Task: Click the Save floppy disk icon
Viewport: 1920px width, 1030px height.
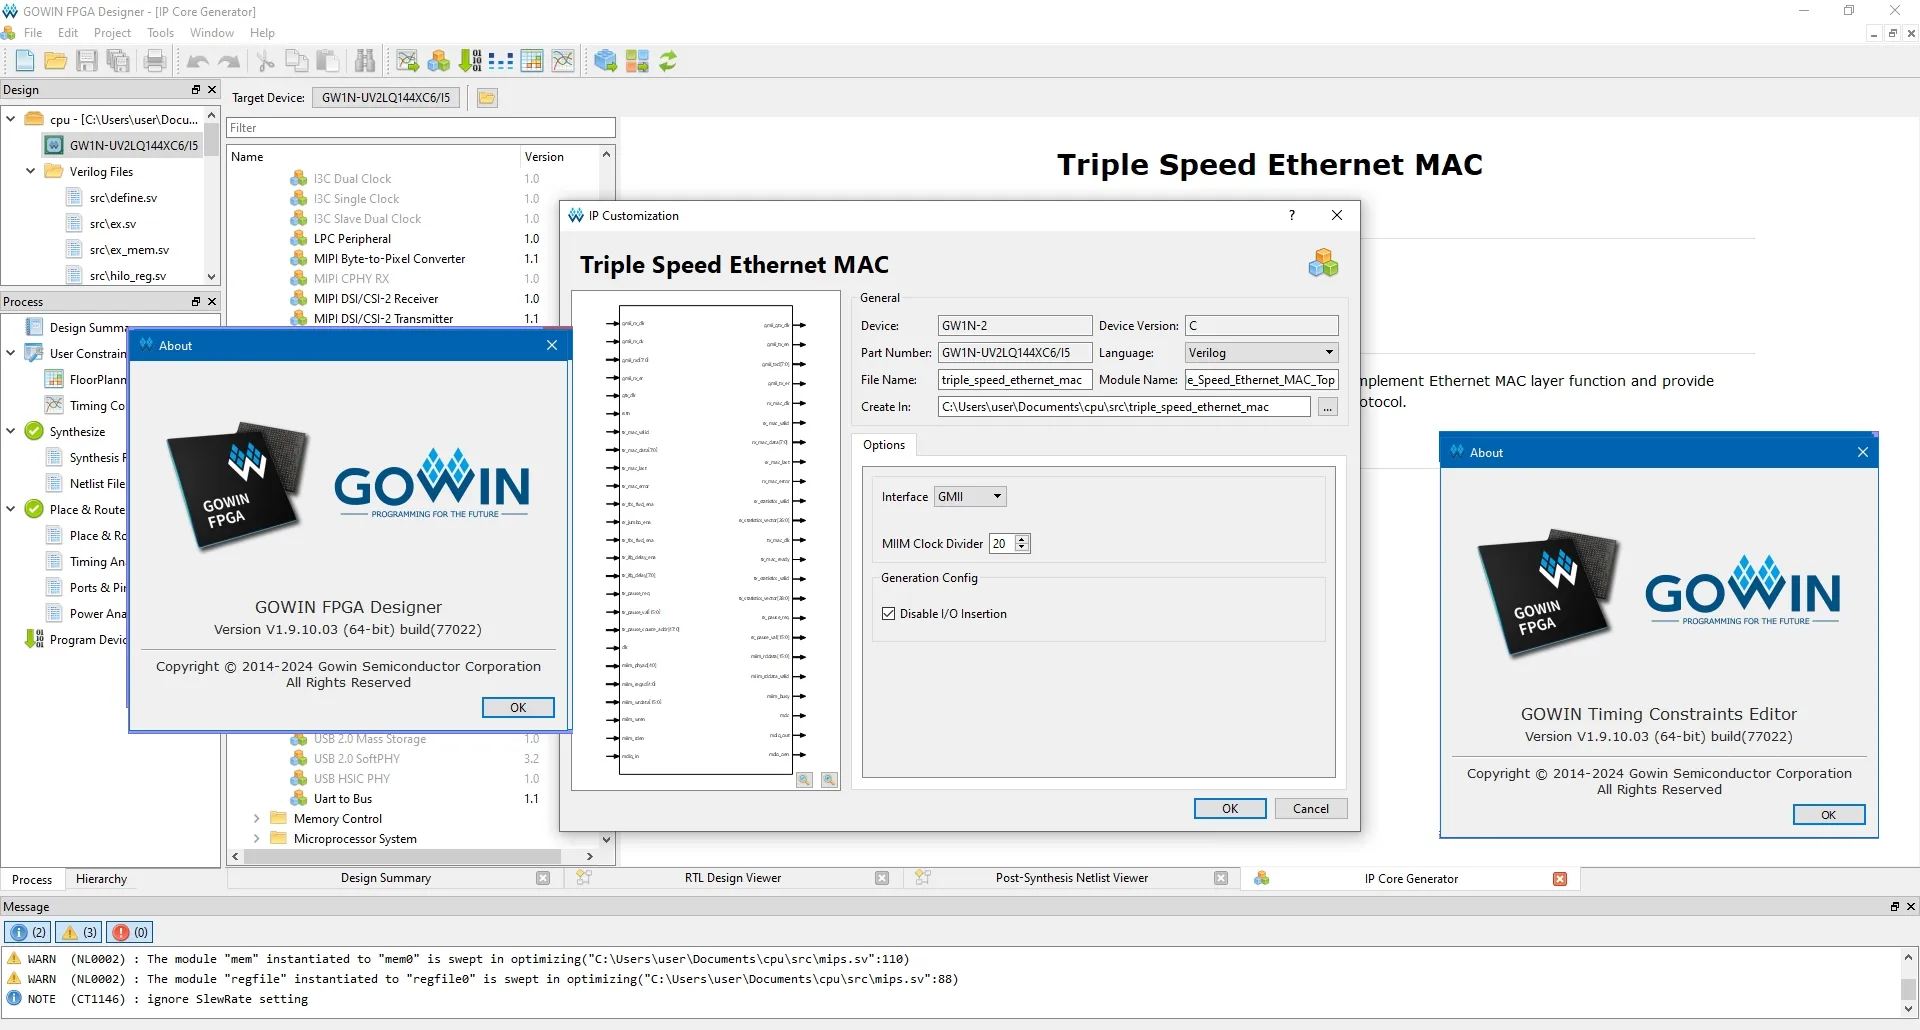Action: tap(87, 61)
